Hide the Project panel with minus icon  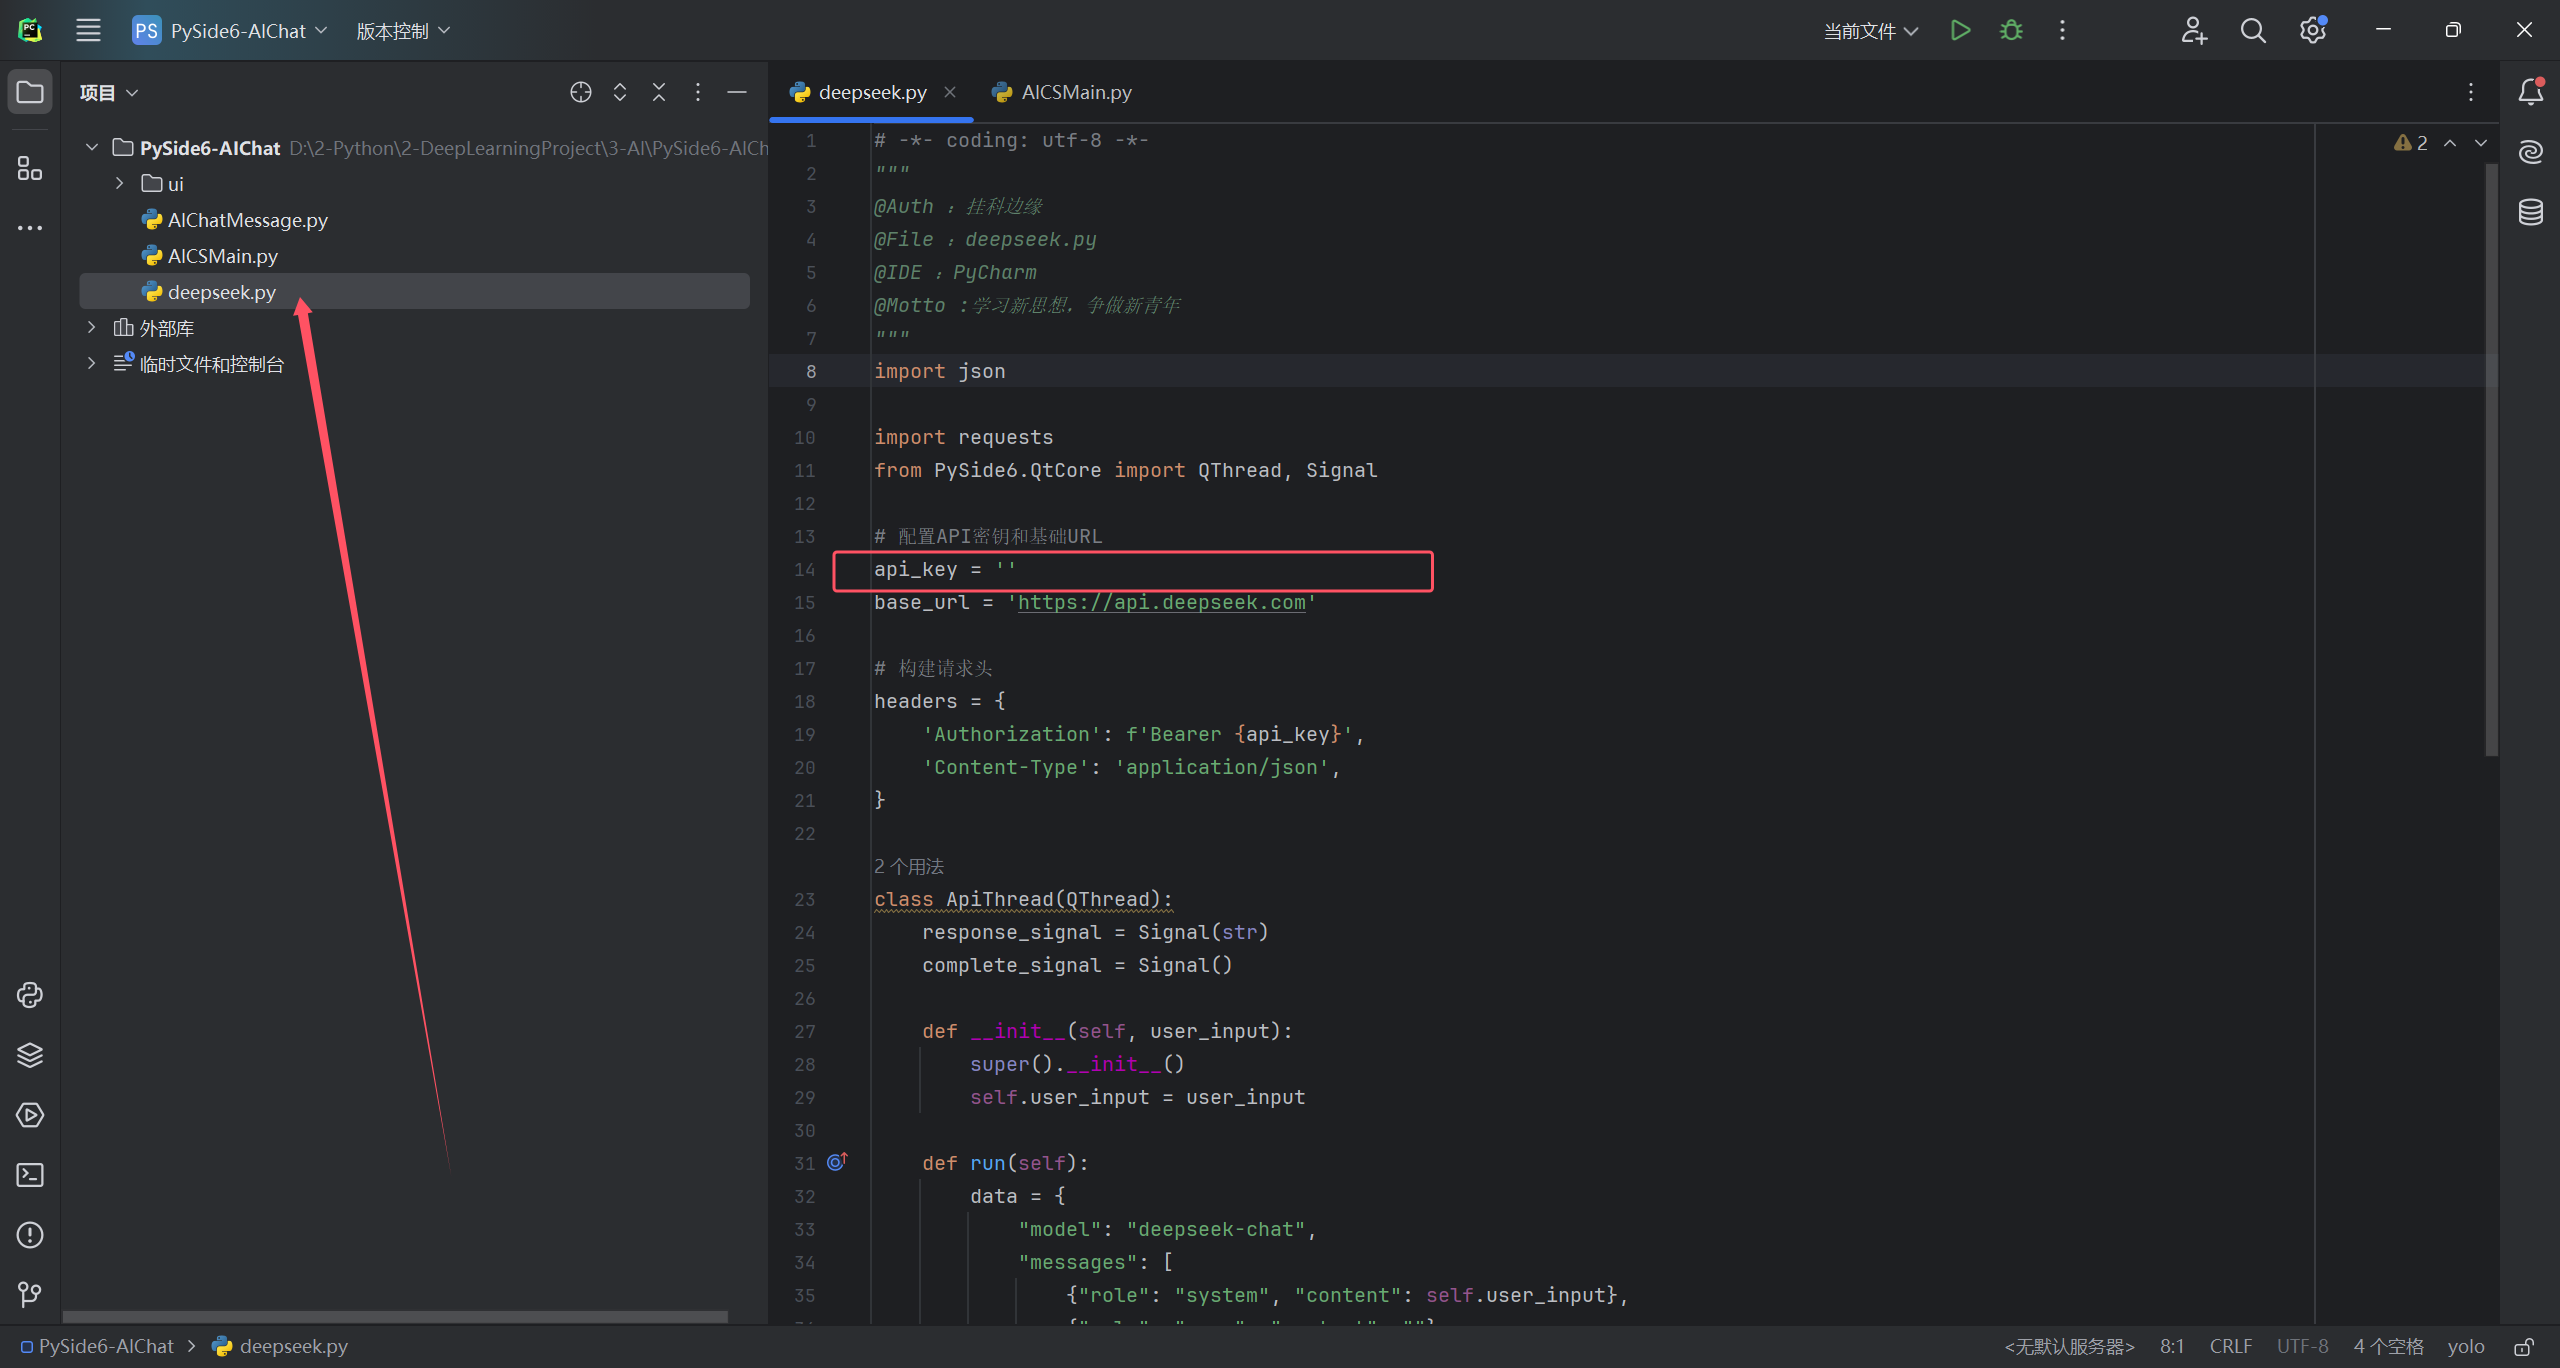737,92
